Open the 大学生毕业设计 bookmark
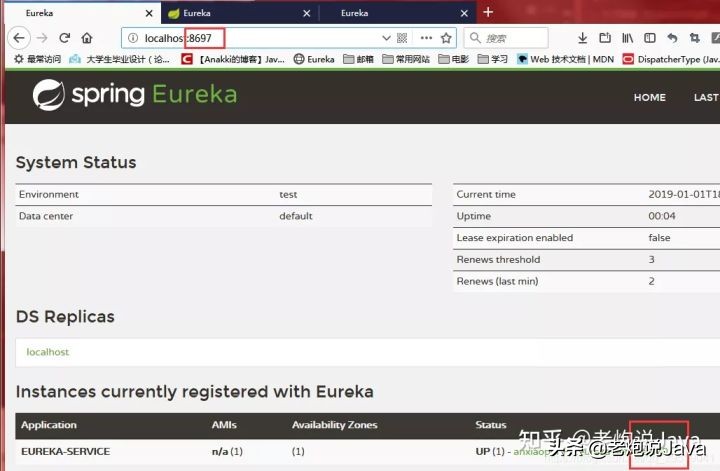The image size is (720, 471). point(119,59)
